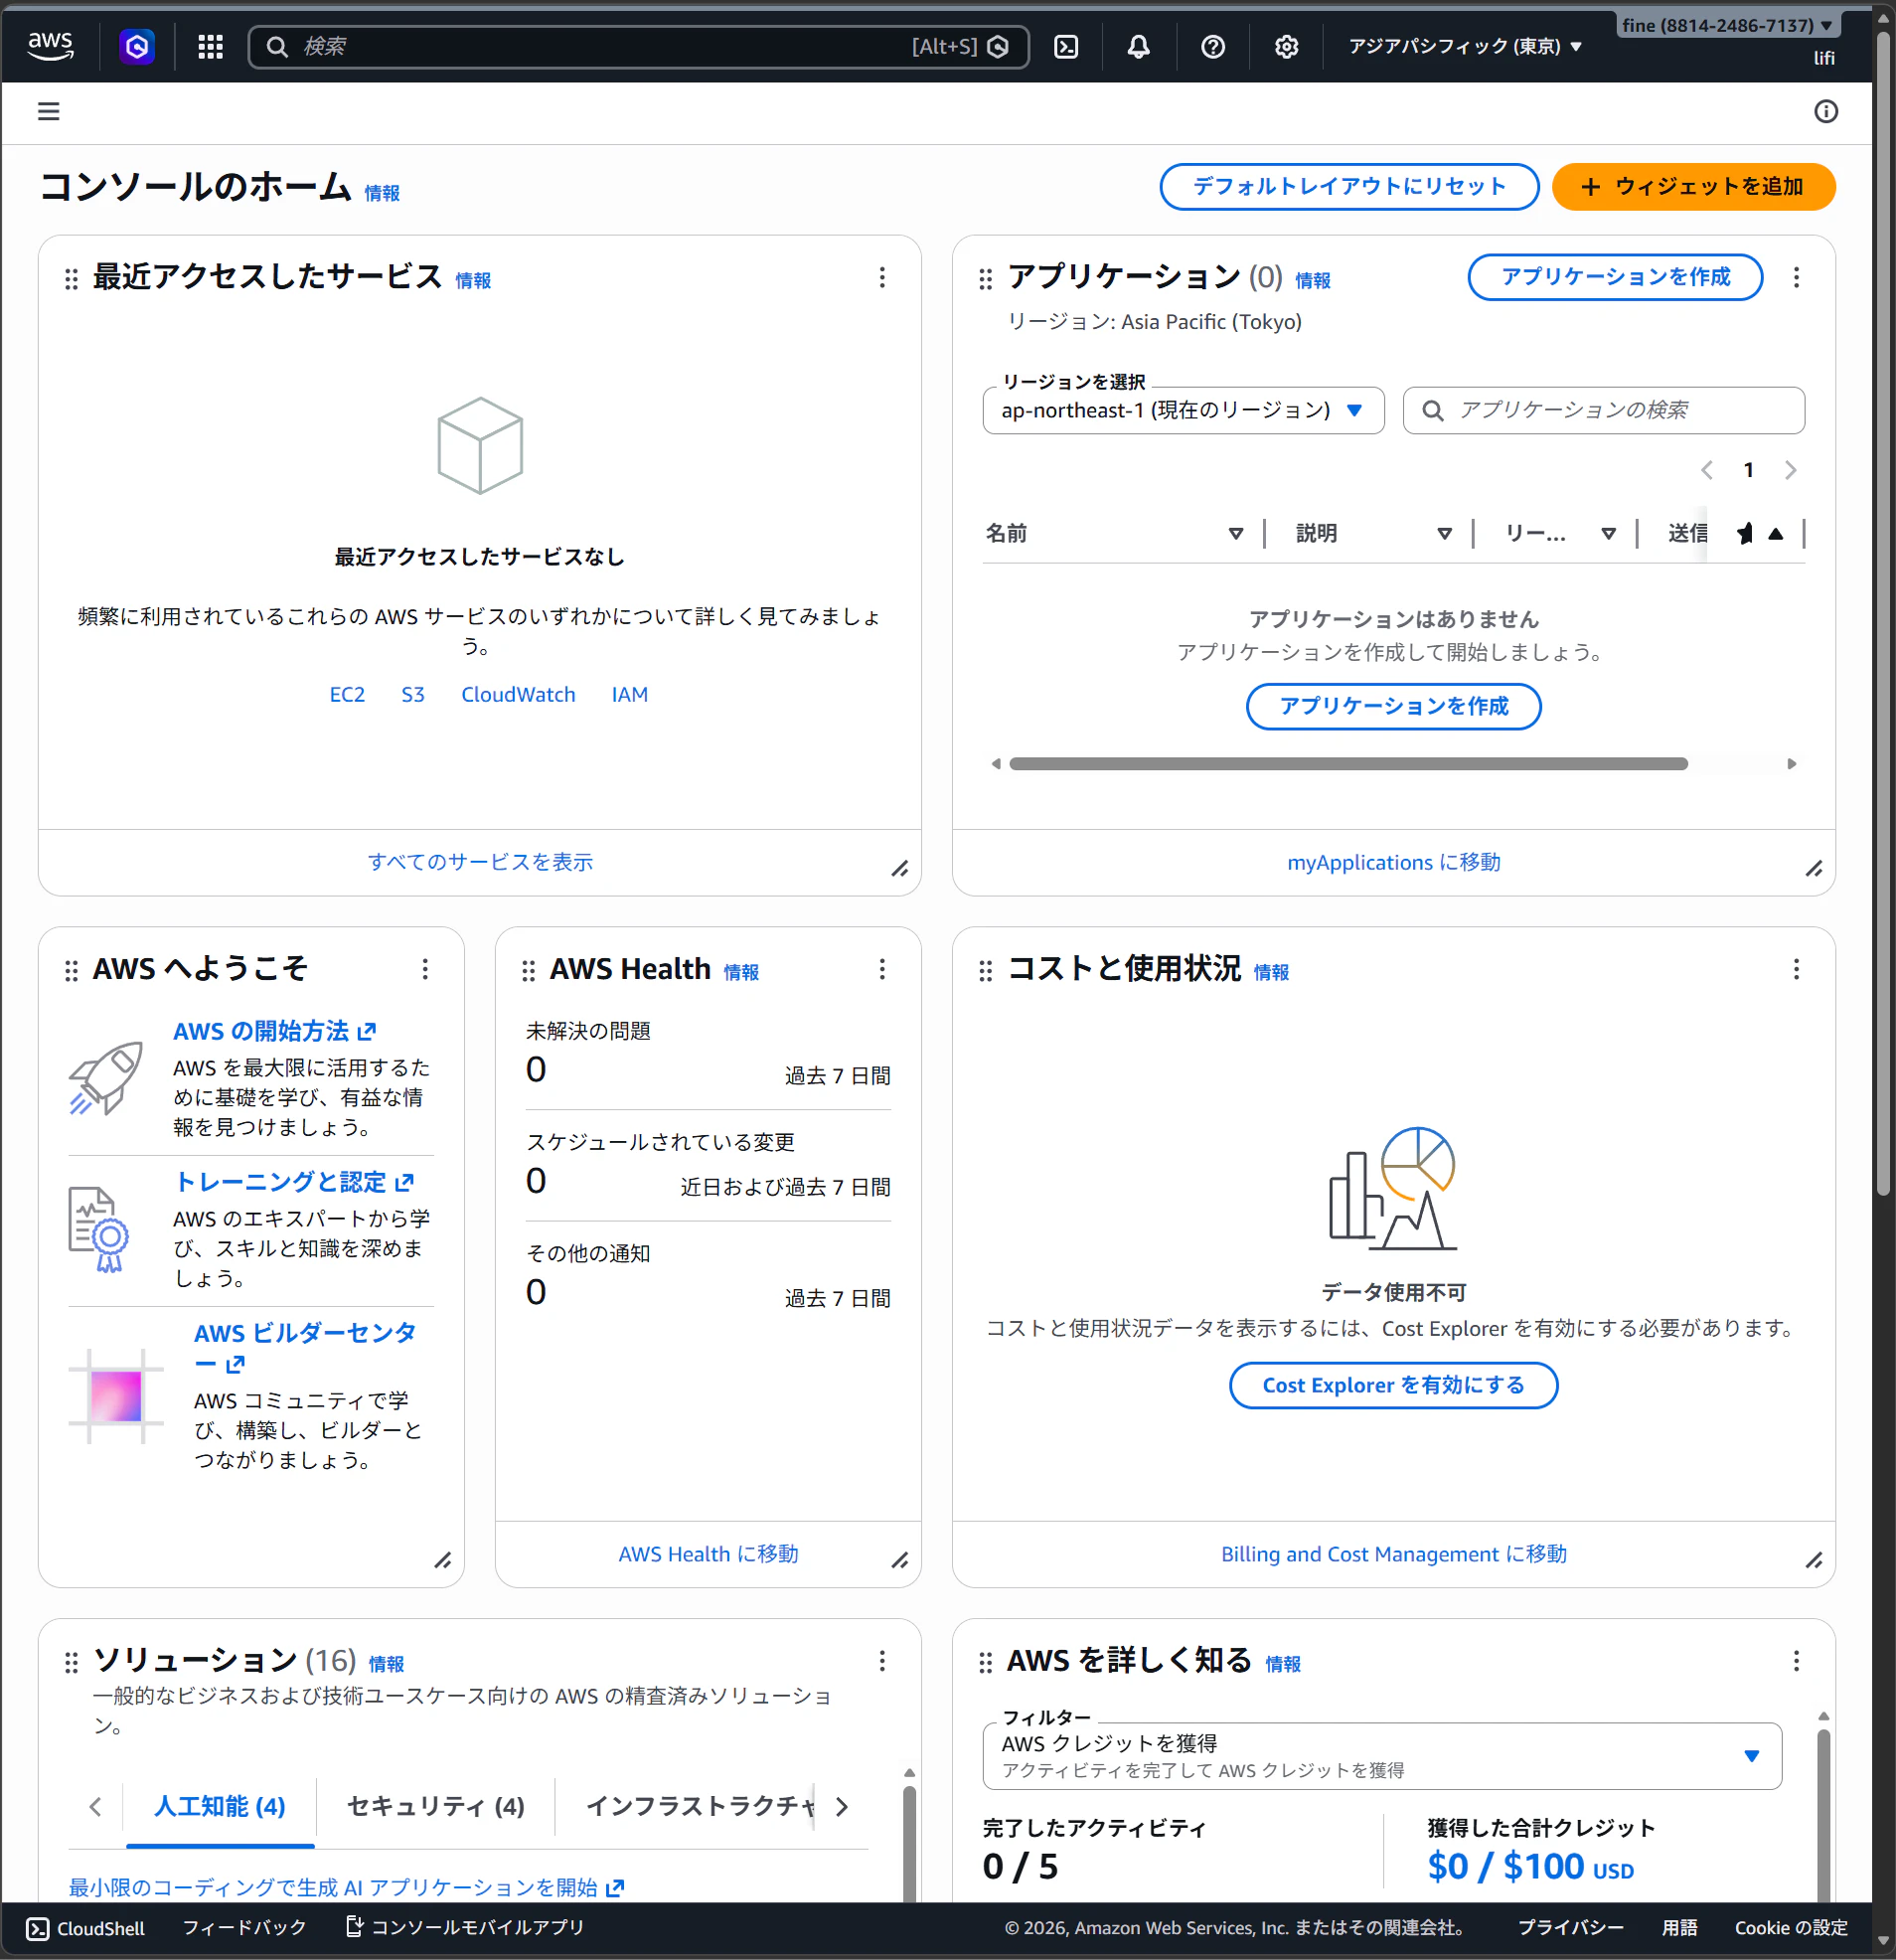Click the drag handle of アプリケーション widget
The width and height of the screenshot is (1896, 1960).
(x=985, y=279)
